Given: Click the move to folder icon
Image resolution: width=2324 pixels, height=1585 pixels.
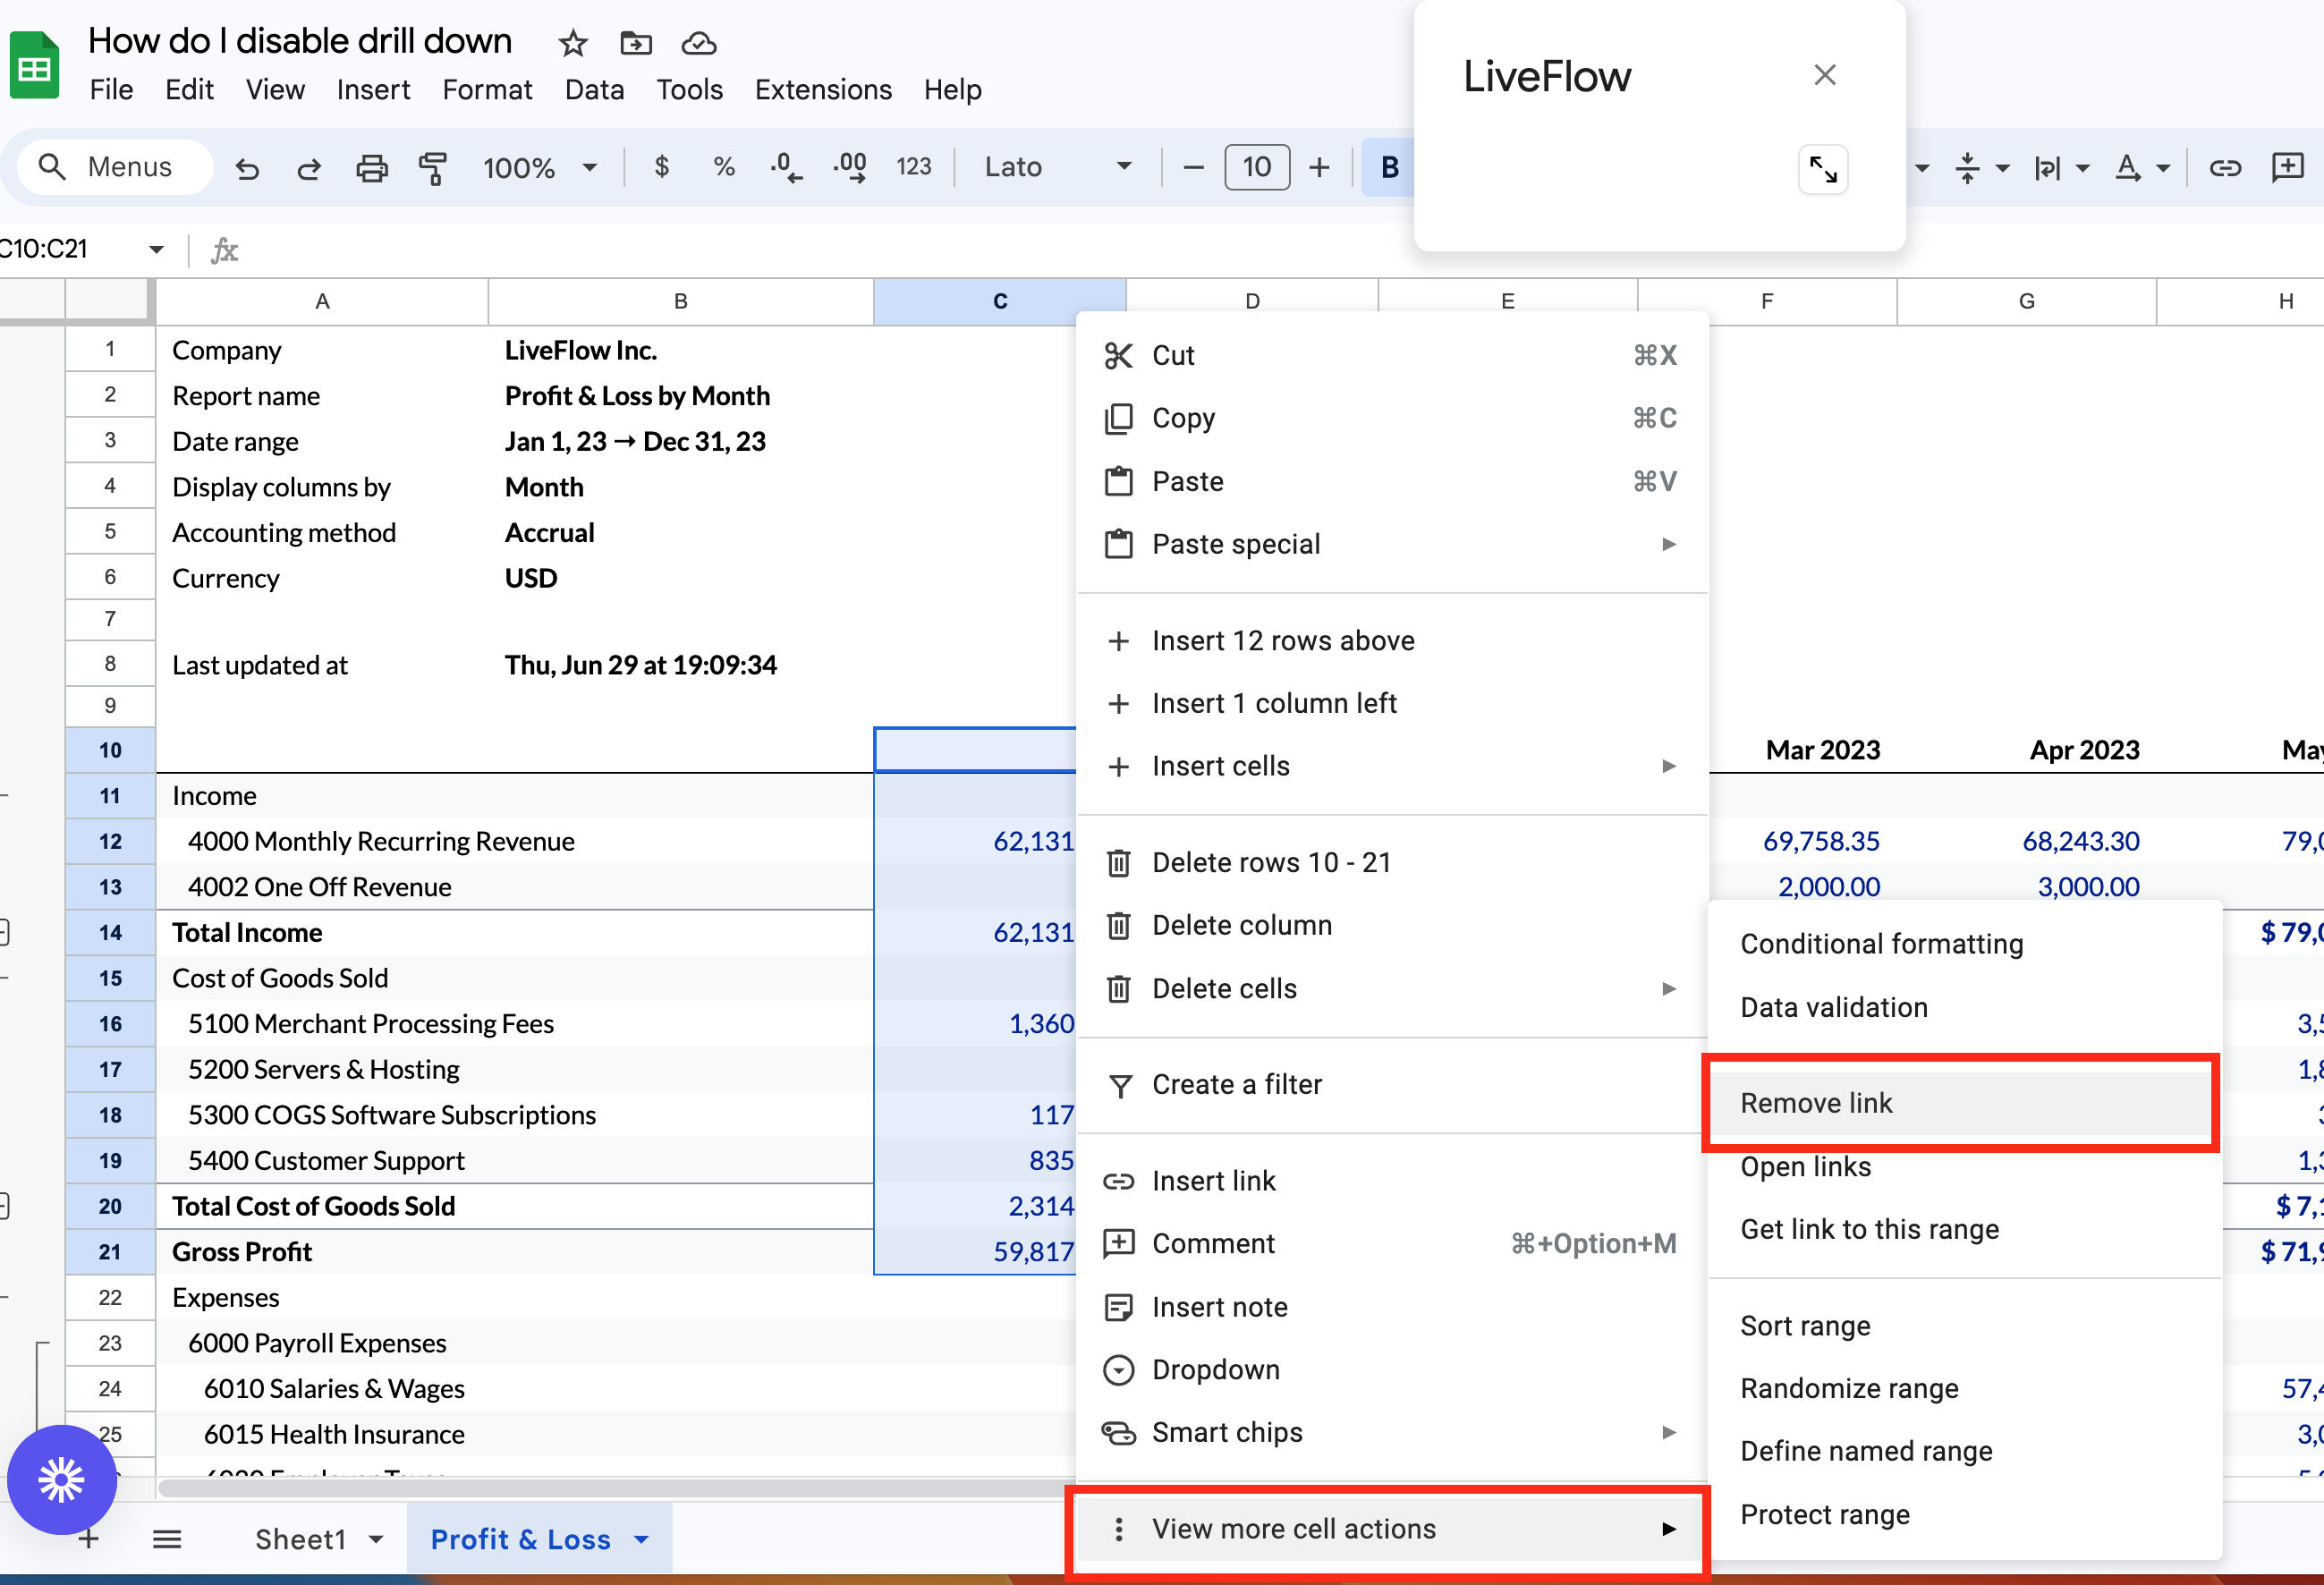Looking at the screenshot, I should (x=636, y=43).
